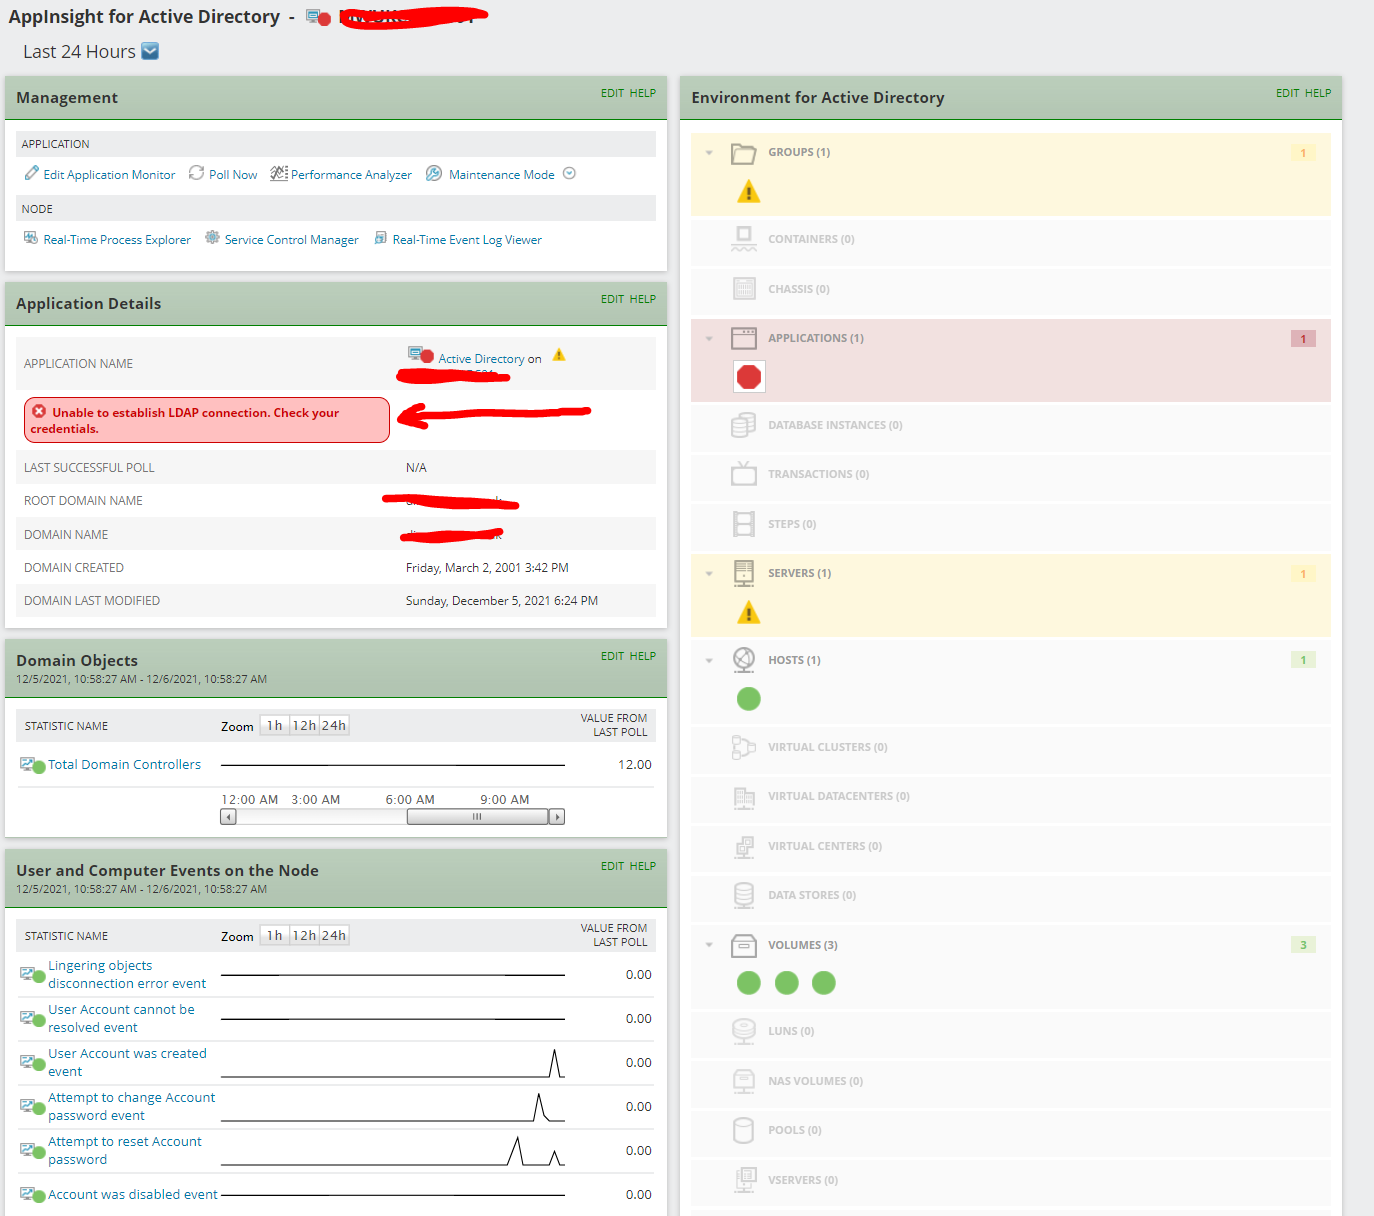Select 12h zoom in User and Computer Events
Screen dimensions: 1374x1216
[304, 936]
